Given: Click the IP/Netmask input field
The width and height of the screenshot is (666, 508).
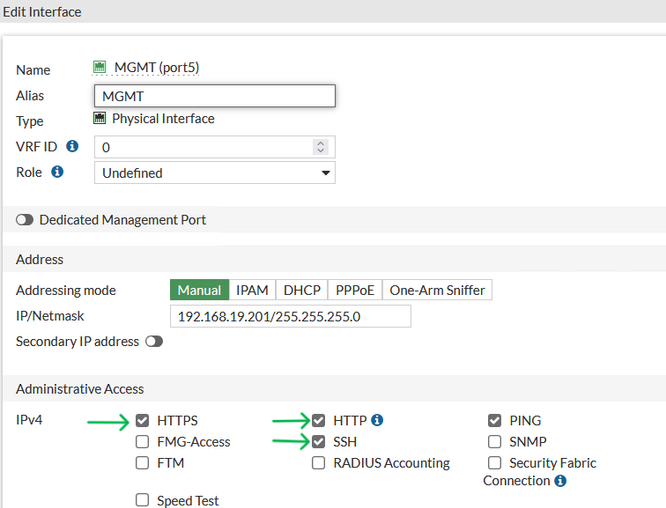Looking at the screenshot, I should 290,317.
